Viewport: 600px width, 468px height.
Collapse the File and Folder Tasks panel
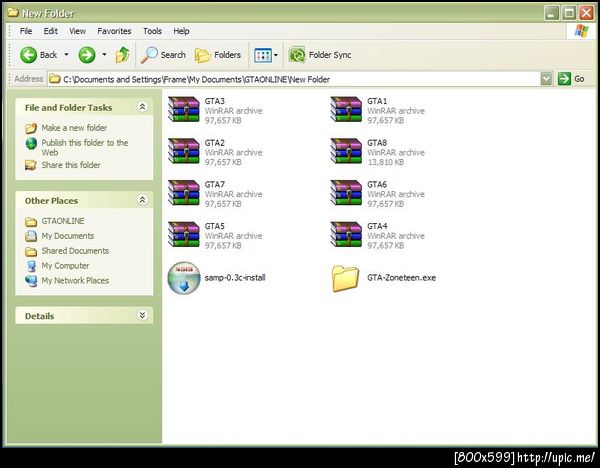point(142,107)
